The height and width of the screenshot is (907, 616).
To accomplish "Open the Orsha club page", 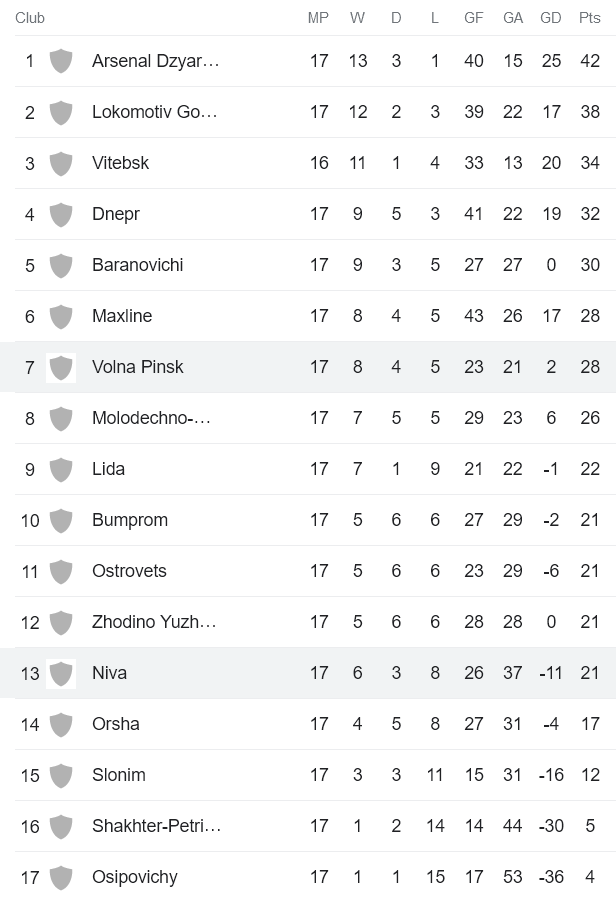I will (118, 724).
